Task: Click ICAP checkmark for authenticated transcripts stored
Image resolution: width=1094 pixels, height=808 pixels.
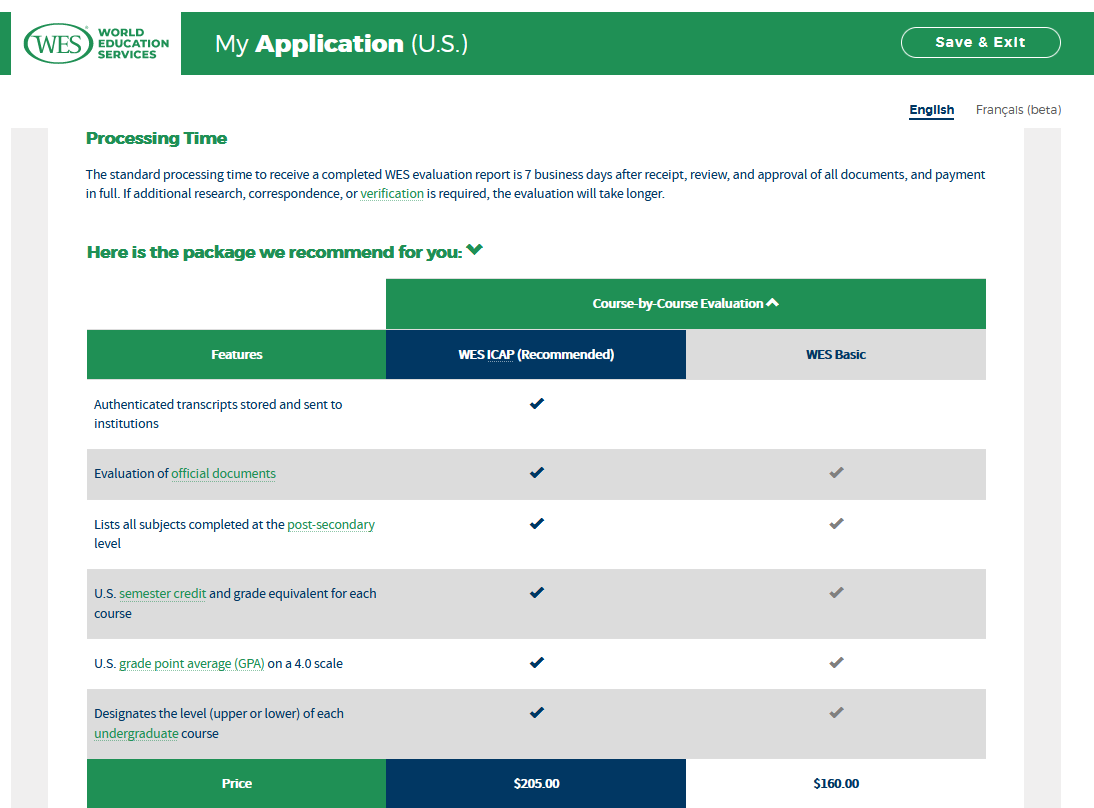Action: pos(537,404)
